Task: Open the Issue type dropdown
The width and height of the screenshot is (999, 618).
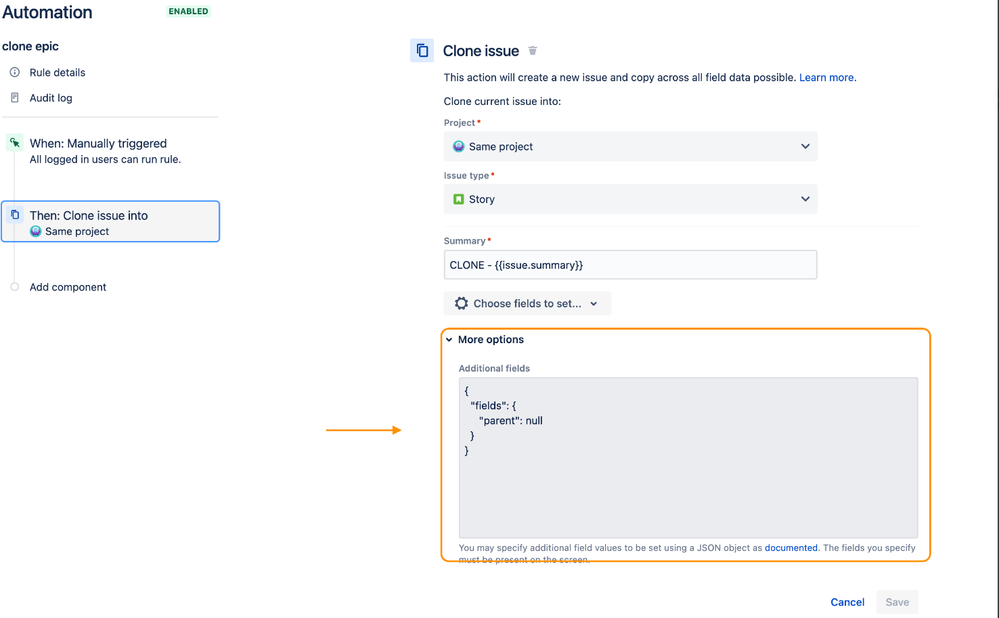Action: click(630, 199)
